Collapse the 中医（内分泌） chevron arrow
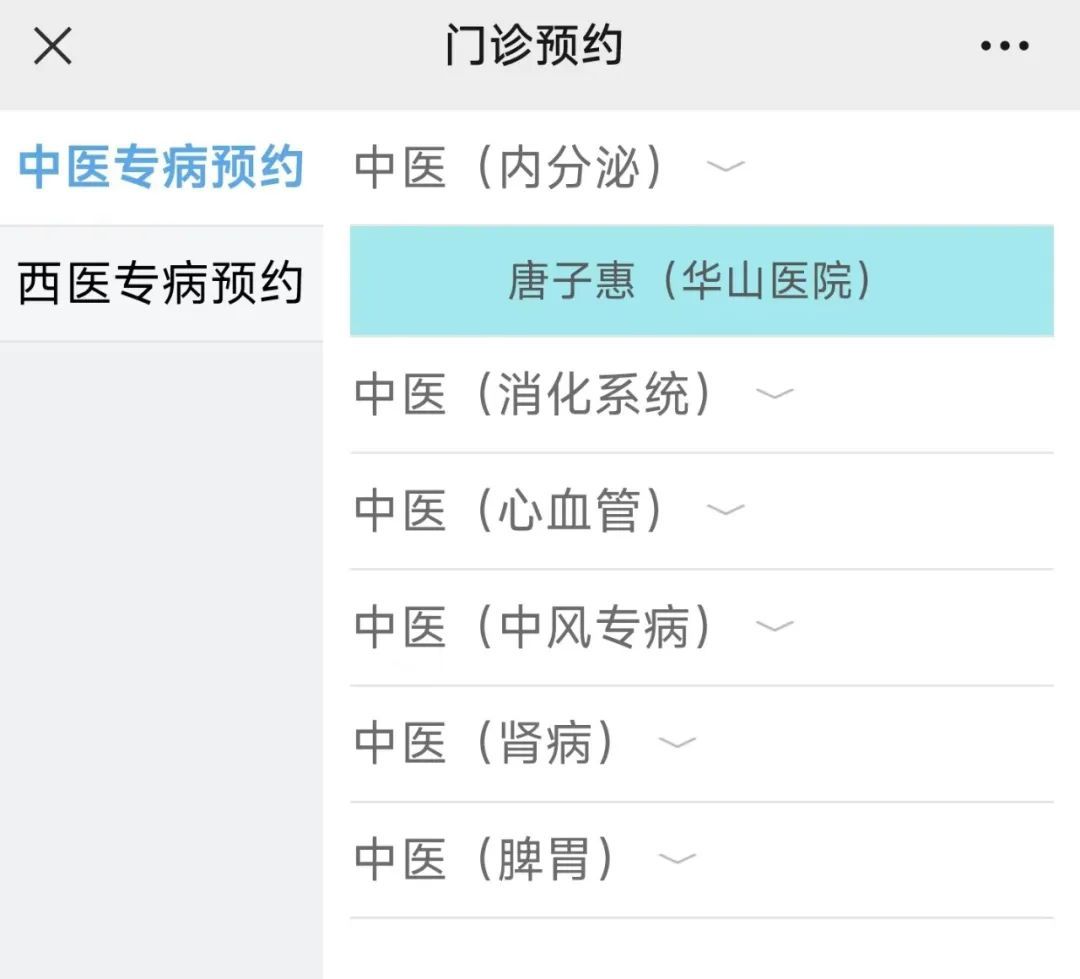This screenshot has width=1080, height=979. 725,166
